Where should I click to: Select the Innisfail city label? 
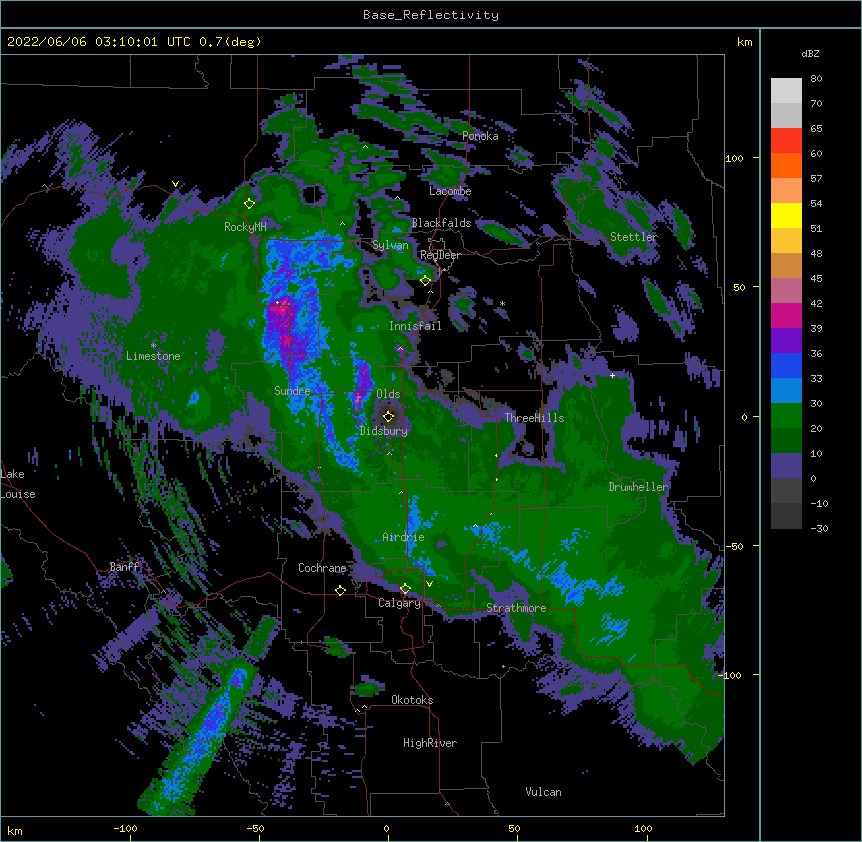415,326
